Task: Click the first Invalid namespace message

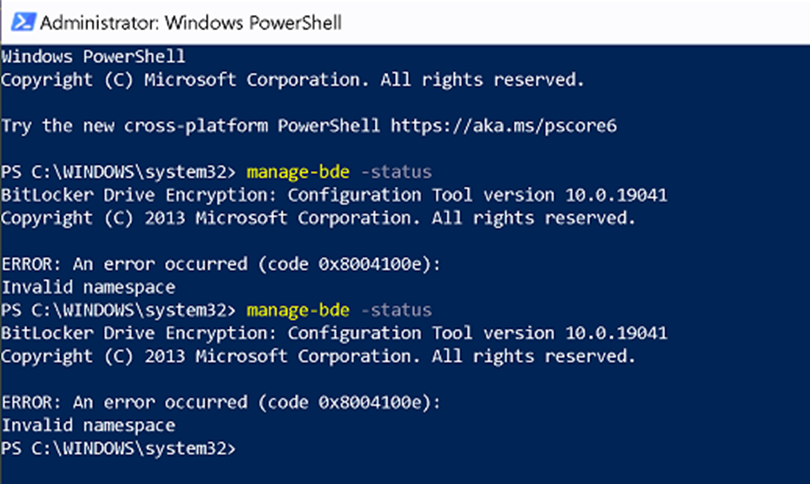Action: [88, 288]
